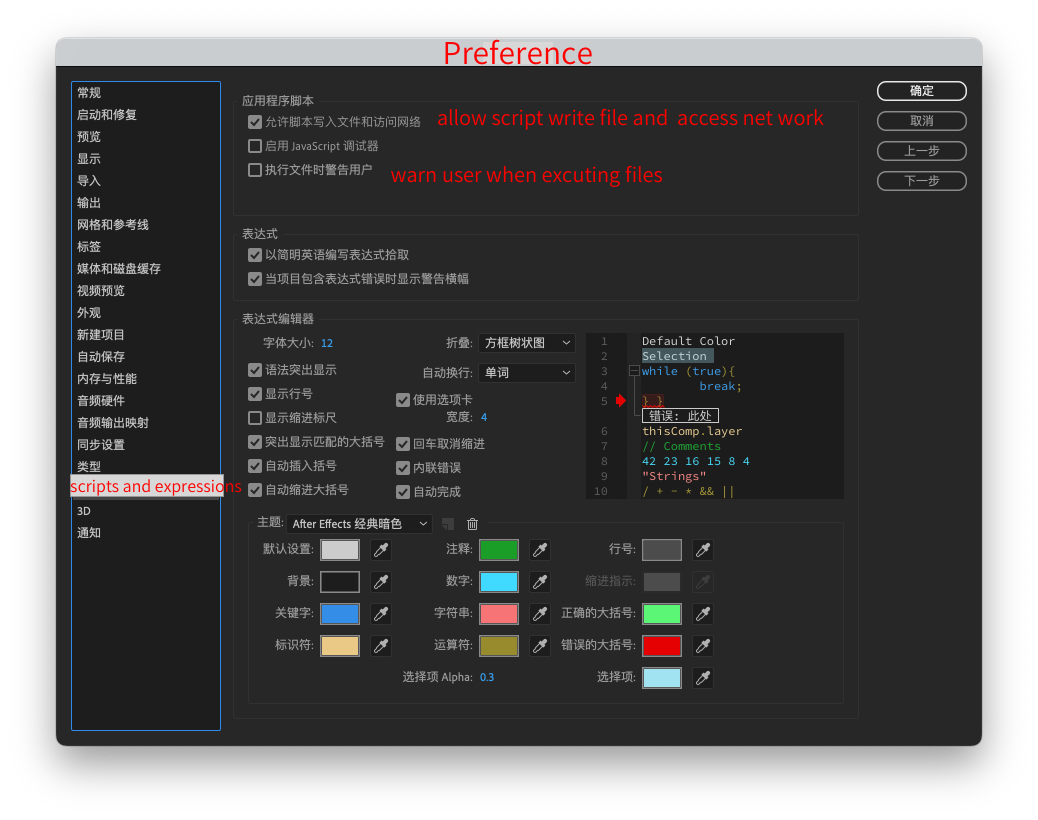Click the trash icon to delete the theme

(471, 523)
